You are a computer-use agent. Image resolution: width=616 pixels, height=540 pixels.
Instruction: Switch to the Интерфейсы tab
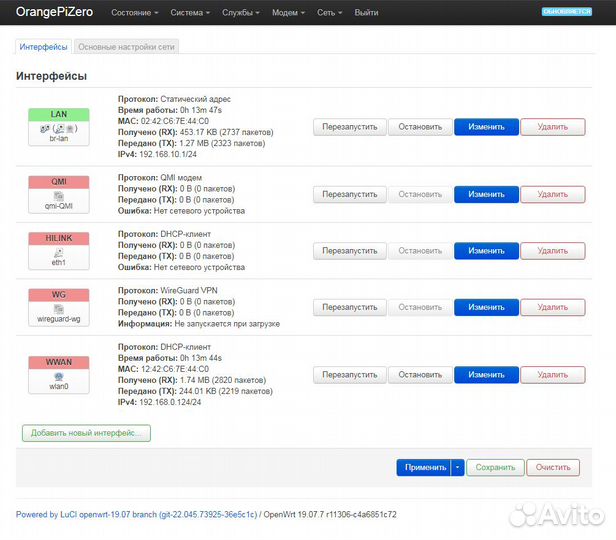pos(44,47)
